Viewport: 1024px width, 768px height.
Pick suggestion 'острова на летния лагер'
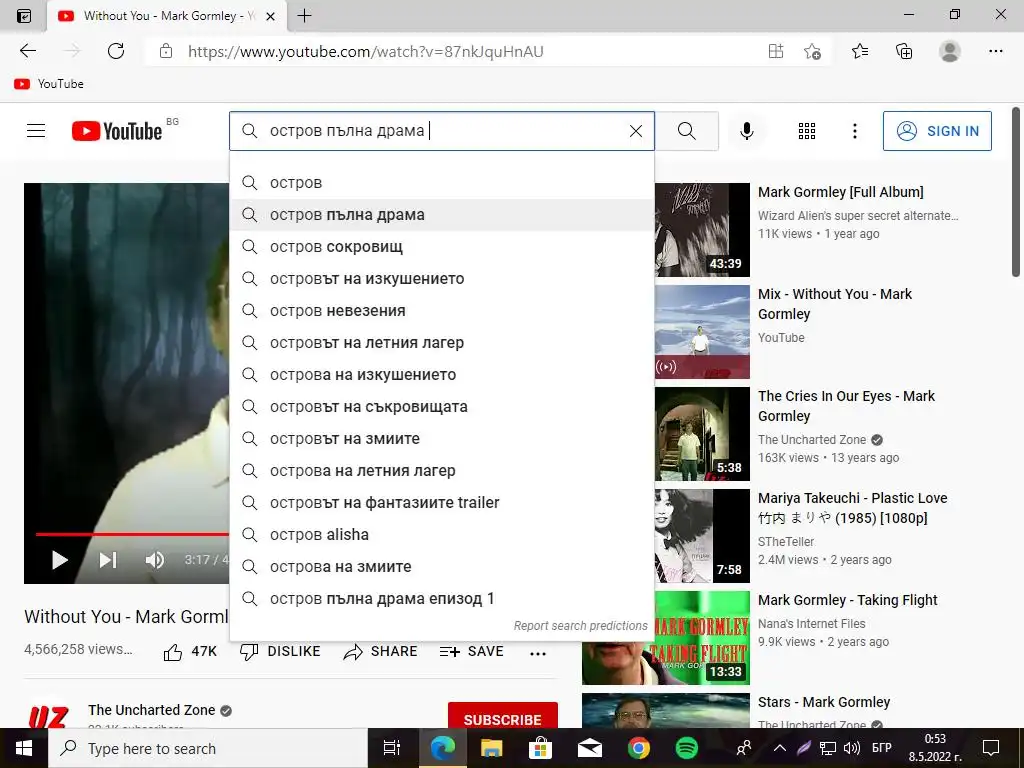point(442,471)
